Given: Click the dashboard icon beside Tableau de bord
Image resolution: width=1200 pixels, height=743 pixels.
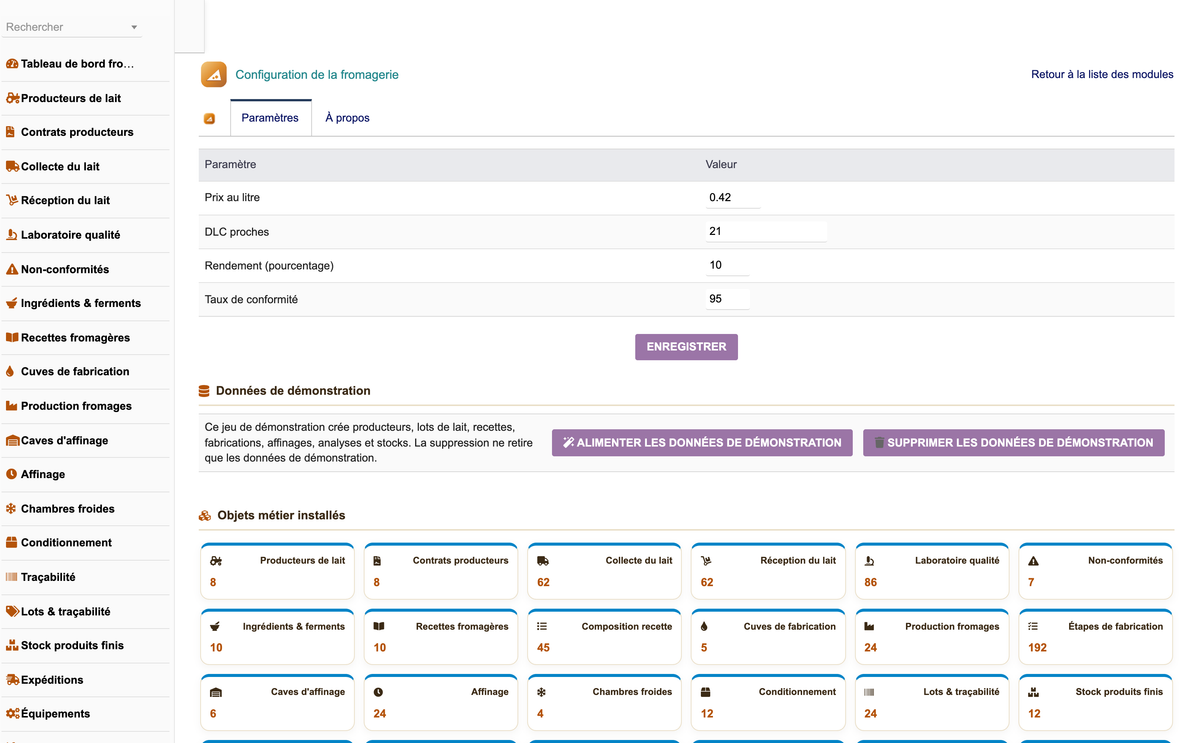Looking at the screenshot, I should [x=12, y=64].
